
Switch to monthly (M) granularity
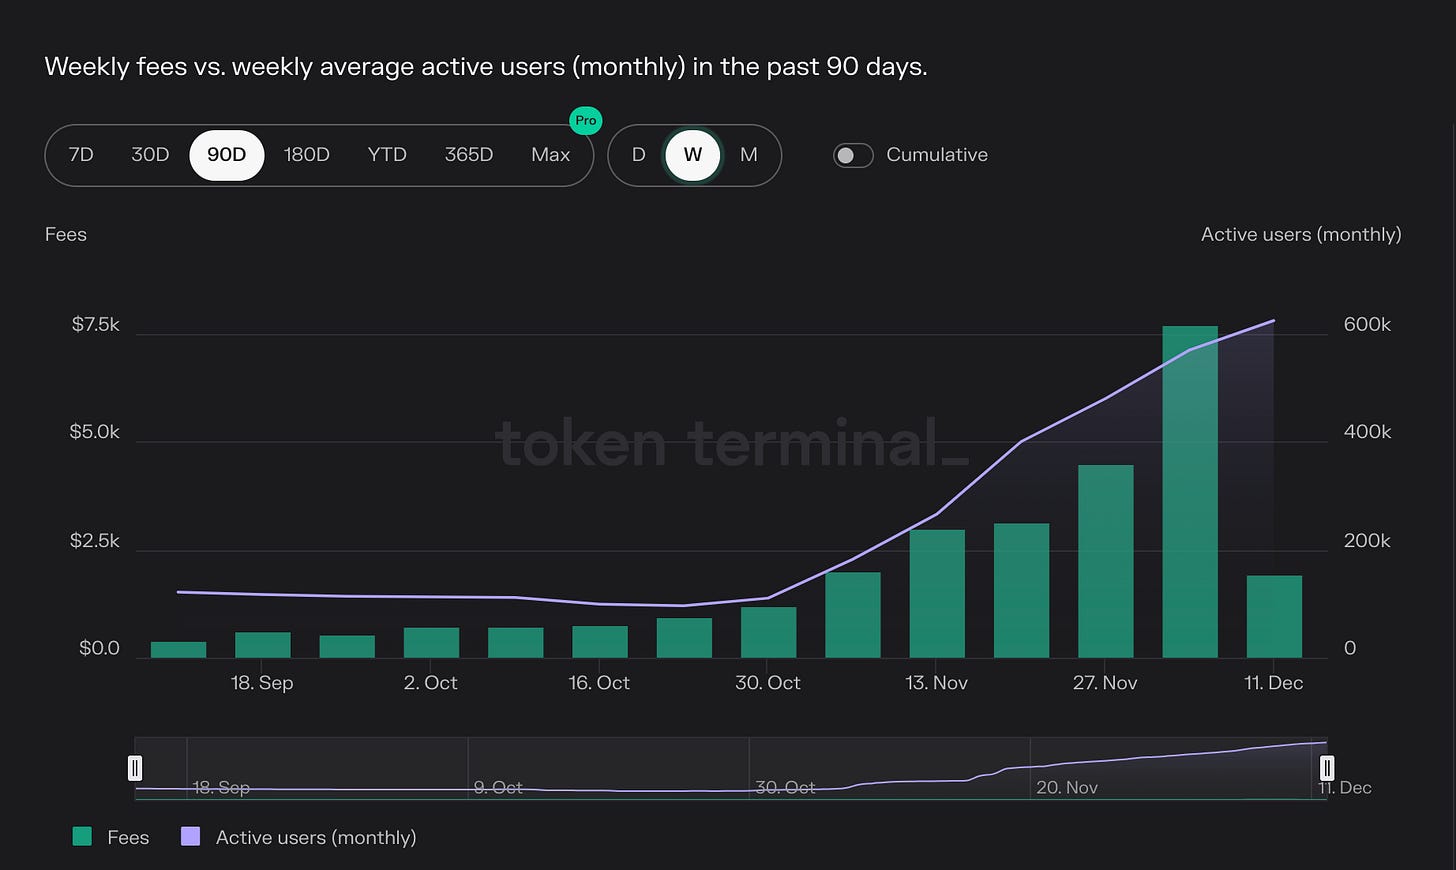click(749, 155)
